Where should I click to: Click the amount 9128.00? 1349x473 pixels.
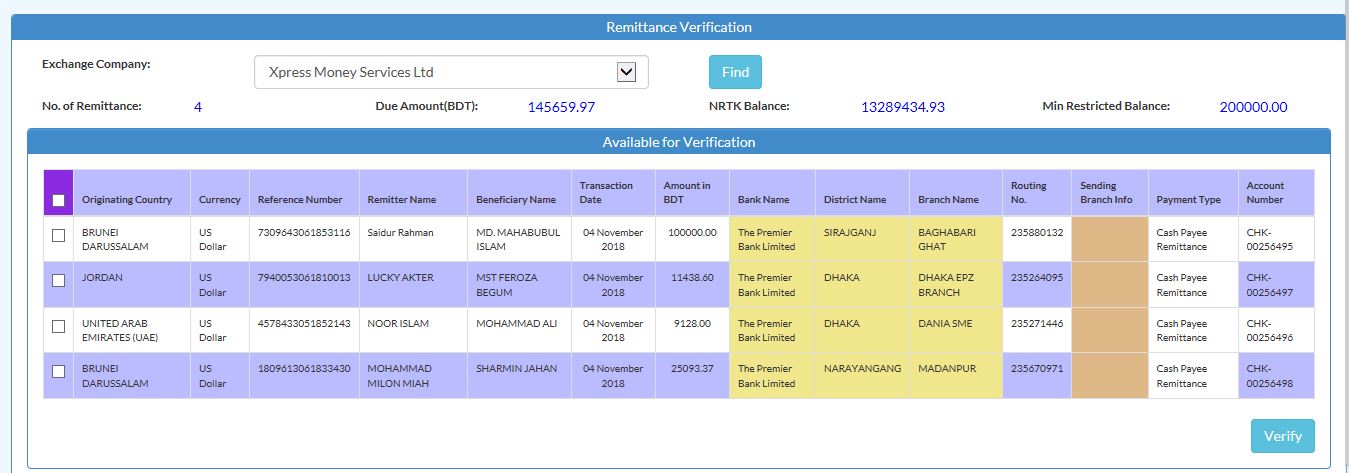coord(692,323)
